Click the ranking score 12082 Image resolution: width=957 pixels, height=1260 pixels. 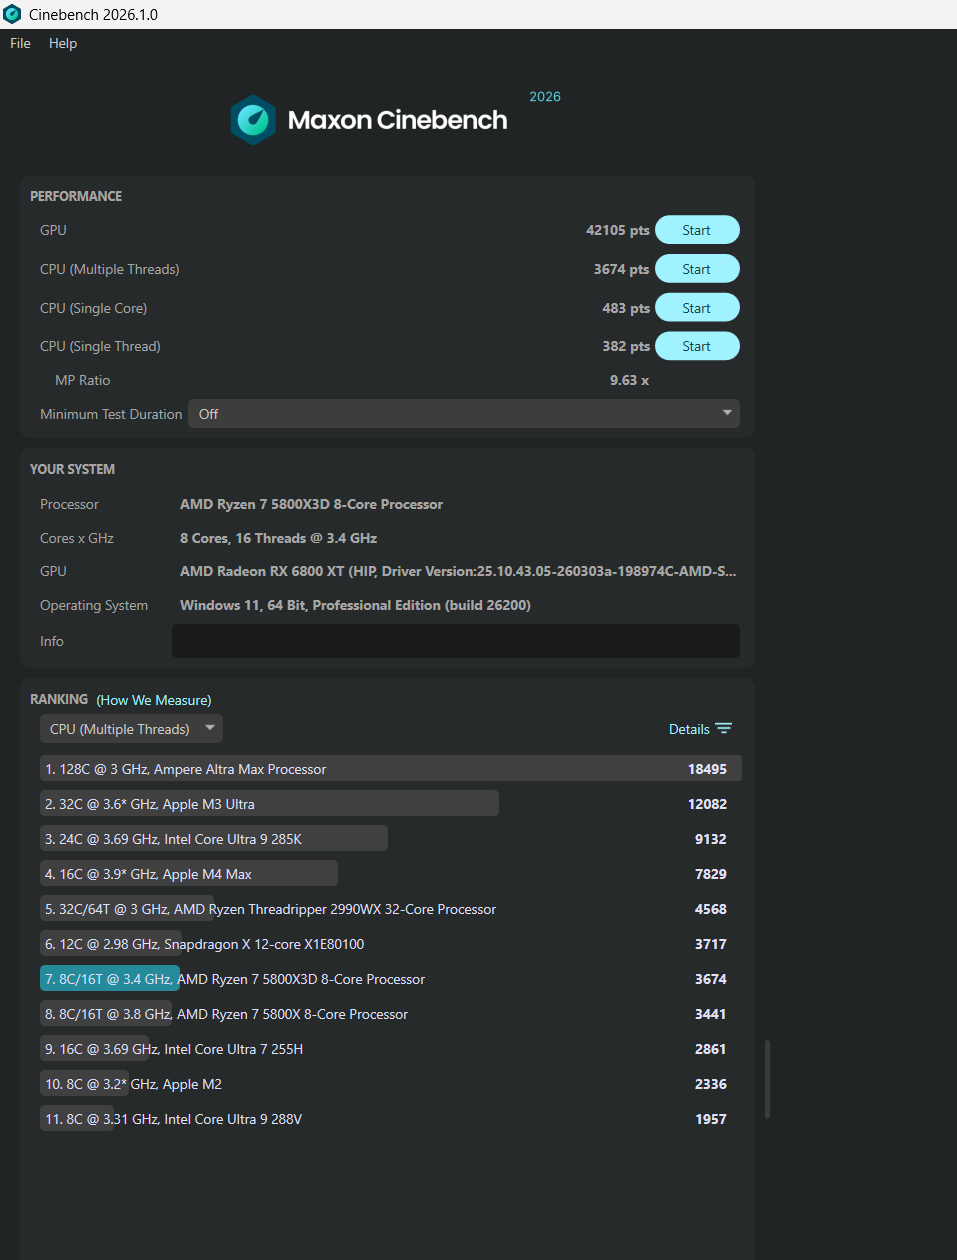(707, 804)
